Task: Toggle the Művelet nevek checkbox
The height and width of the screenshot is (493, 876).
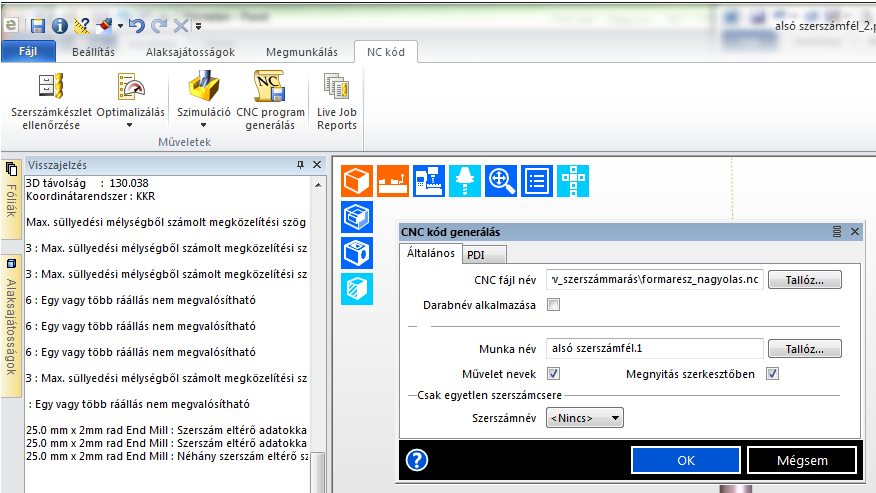Action: coord(553,373)
